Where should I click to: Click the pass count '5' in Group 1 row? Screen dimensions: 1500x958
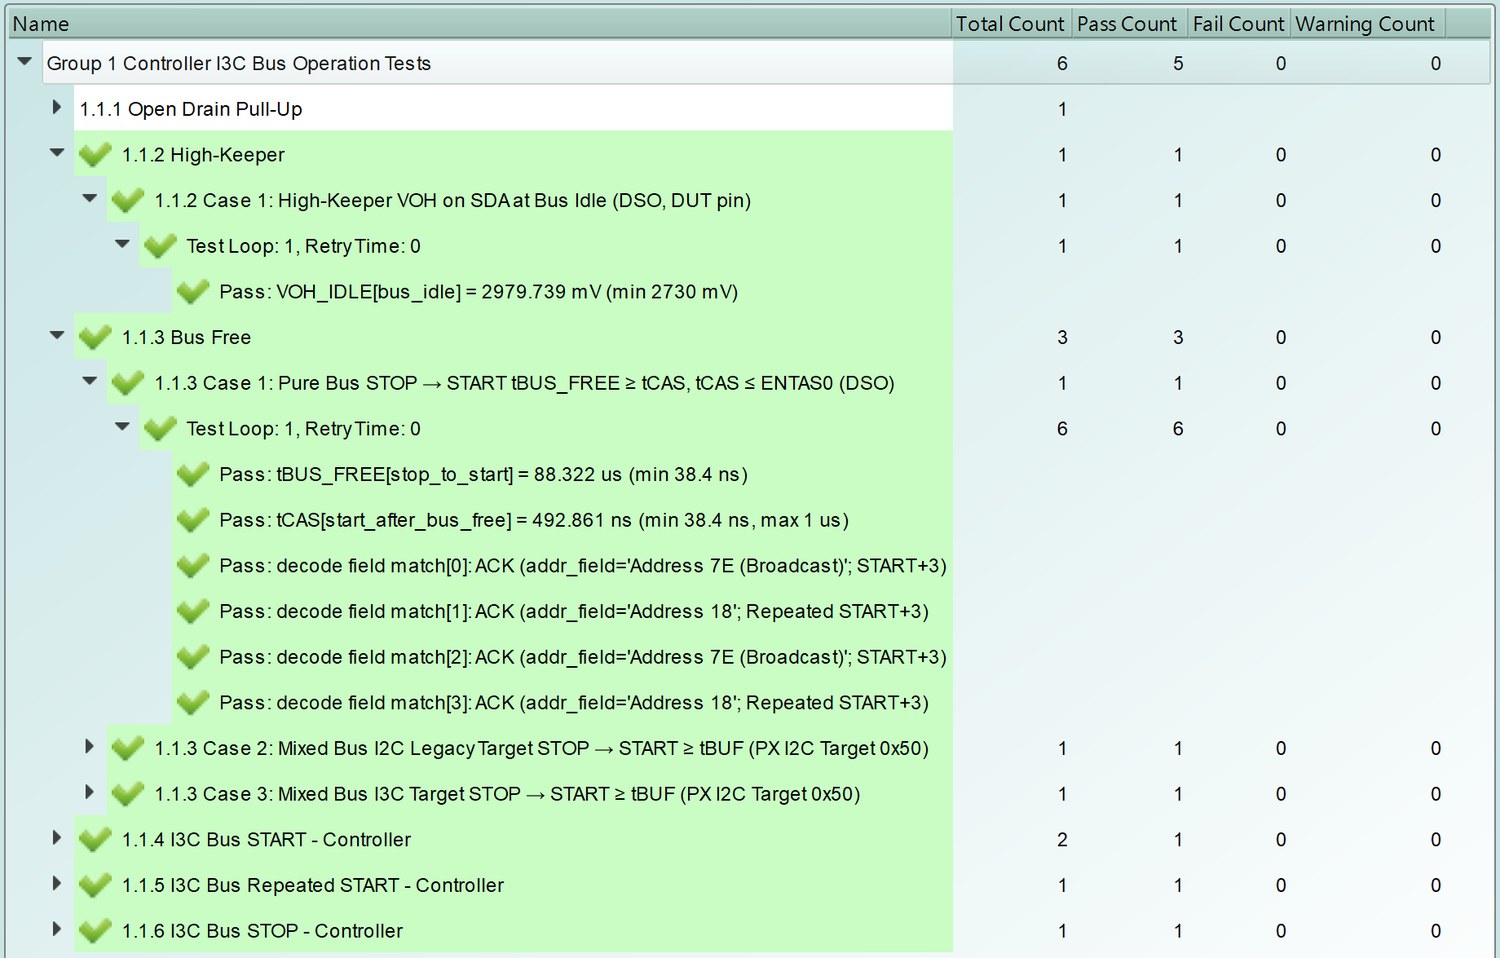1178,64
